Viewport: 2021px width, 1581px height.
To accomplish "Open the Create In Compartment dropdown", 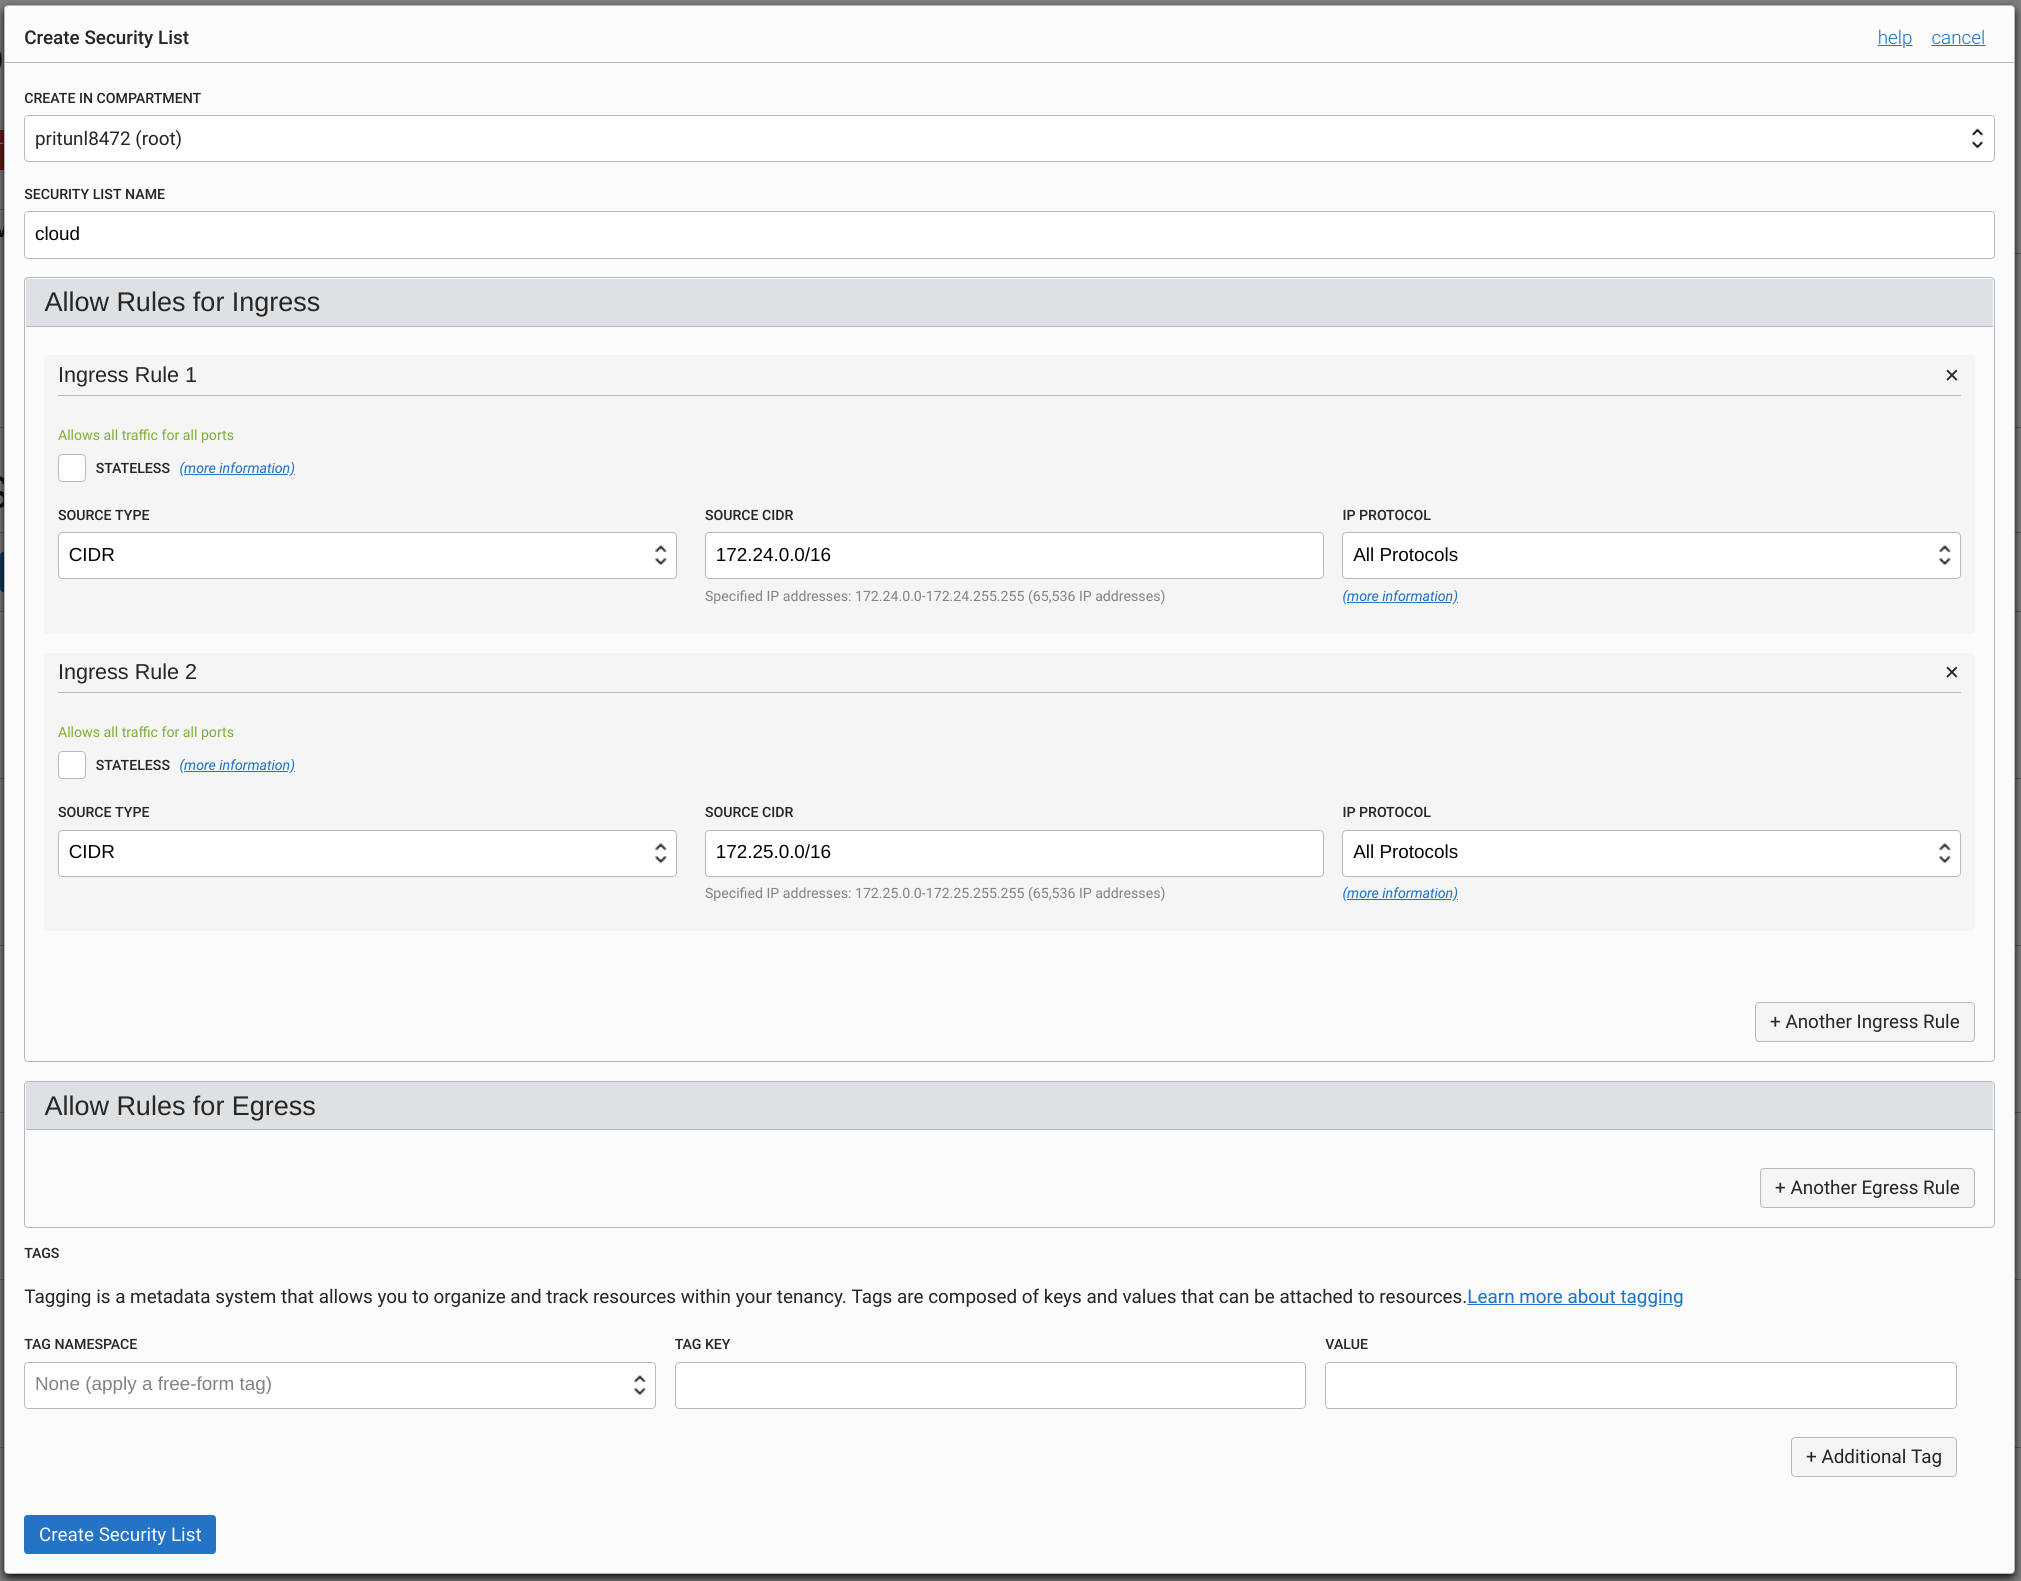I will pos(1009,139).
